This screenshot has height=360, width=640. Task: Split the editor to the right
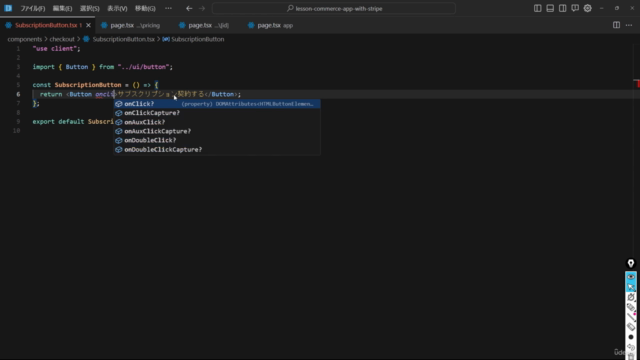click(x=616, y=25)
